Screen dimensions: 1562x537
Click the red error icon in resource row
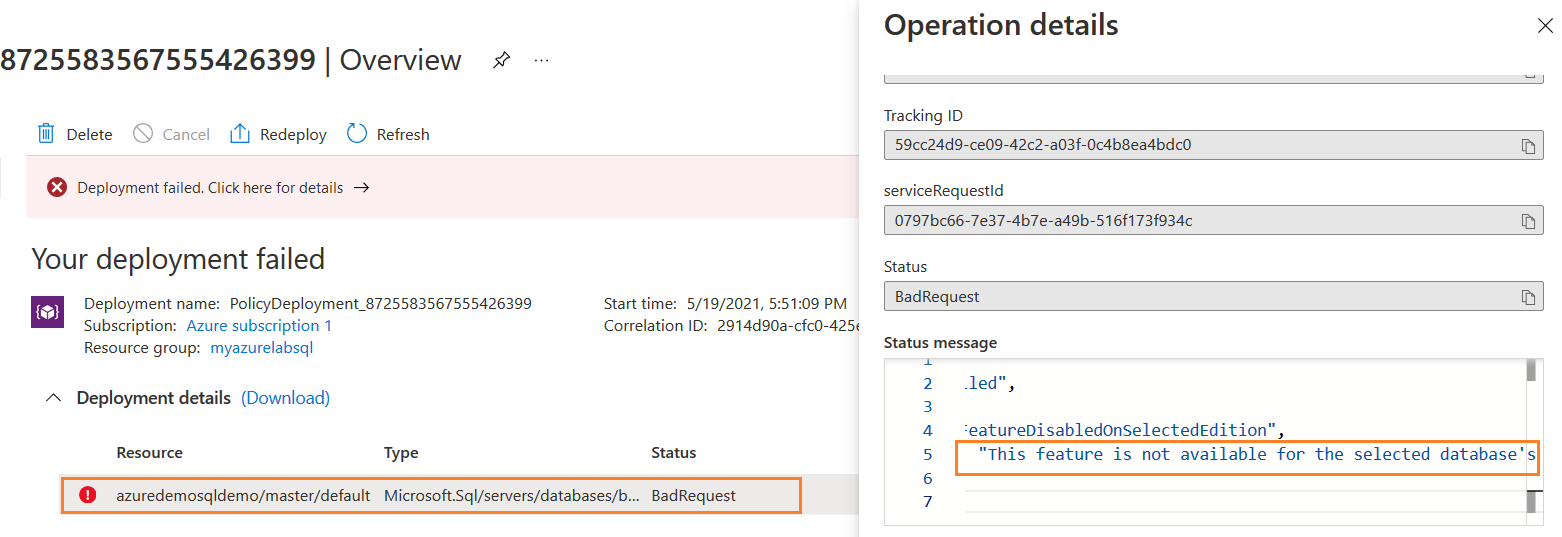88,495
